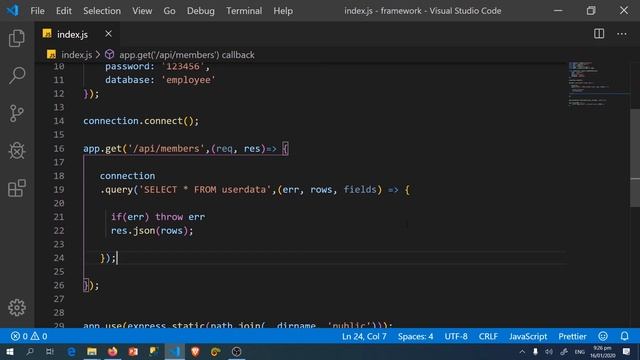Change indentation via Spaces: 4
640x360 pixels.
(x=416, y=336)
